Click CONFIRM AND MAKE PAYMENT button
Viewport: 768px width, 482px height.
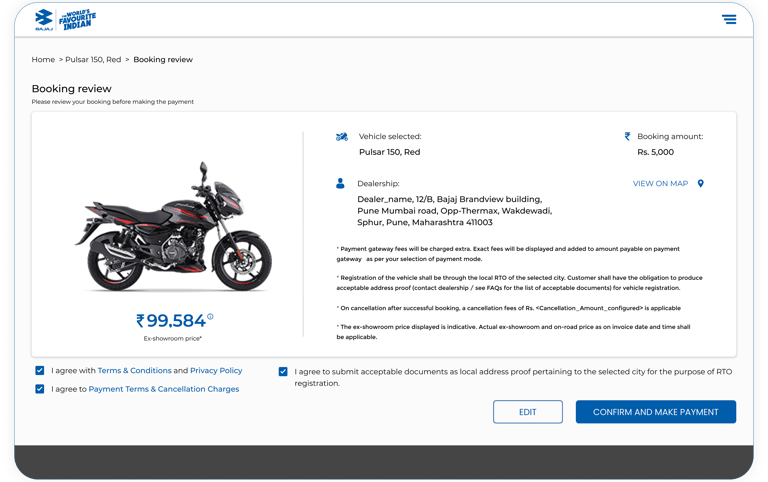[655, 412]
